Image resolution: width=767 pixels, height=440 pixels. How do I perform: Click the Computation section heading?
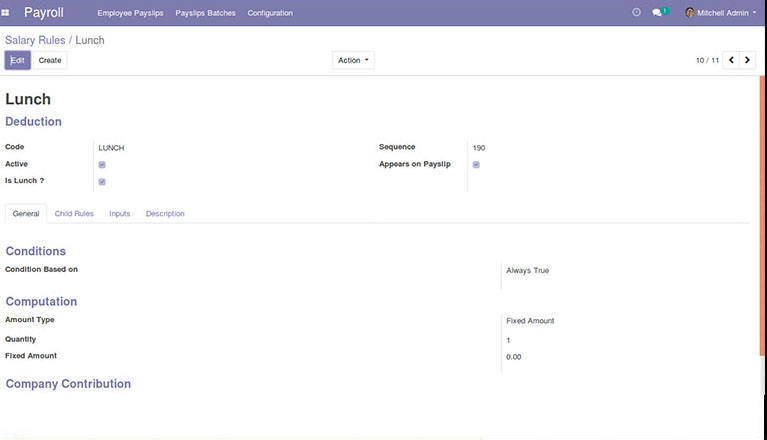41,301
